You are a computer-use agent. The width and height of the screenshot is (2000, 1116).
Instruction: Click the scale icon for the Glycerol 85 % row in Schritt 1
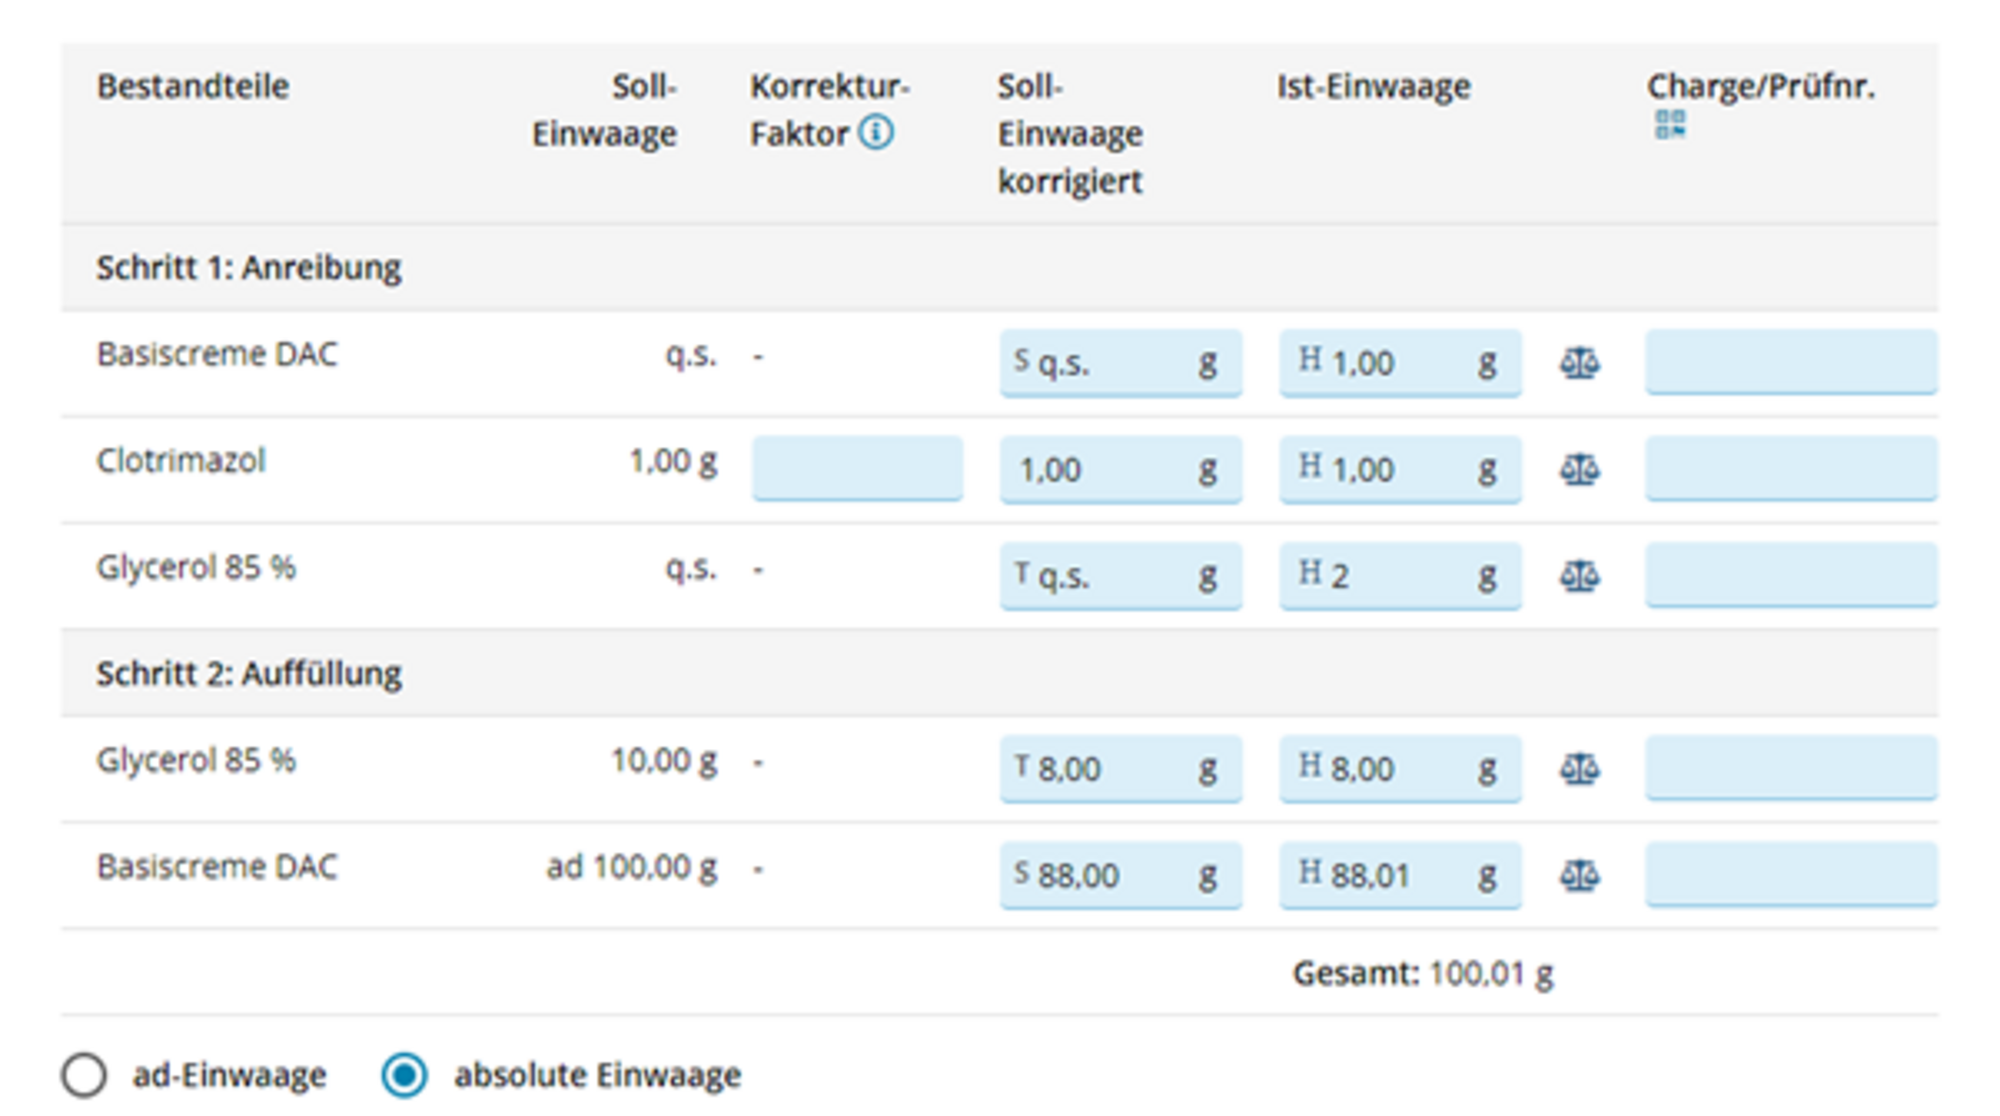point(1579,576)
